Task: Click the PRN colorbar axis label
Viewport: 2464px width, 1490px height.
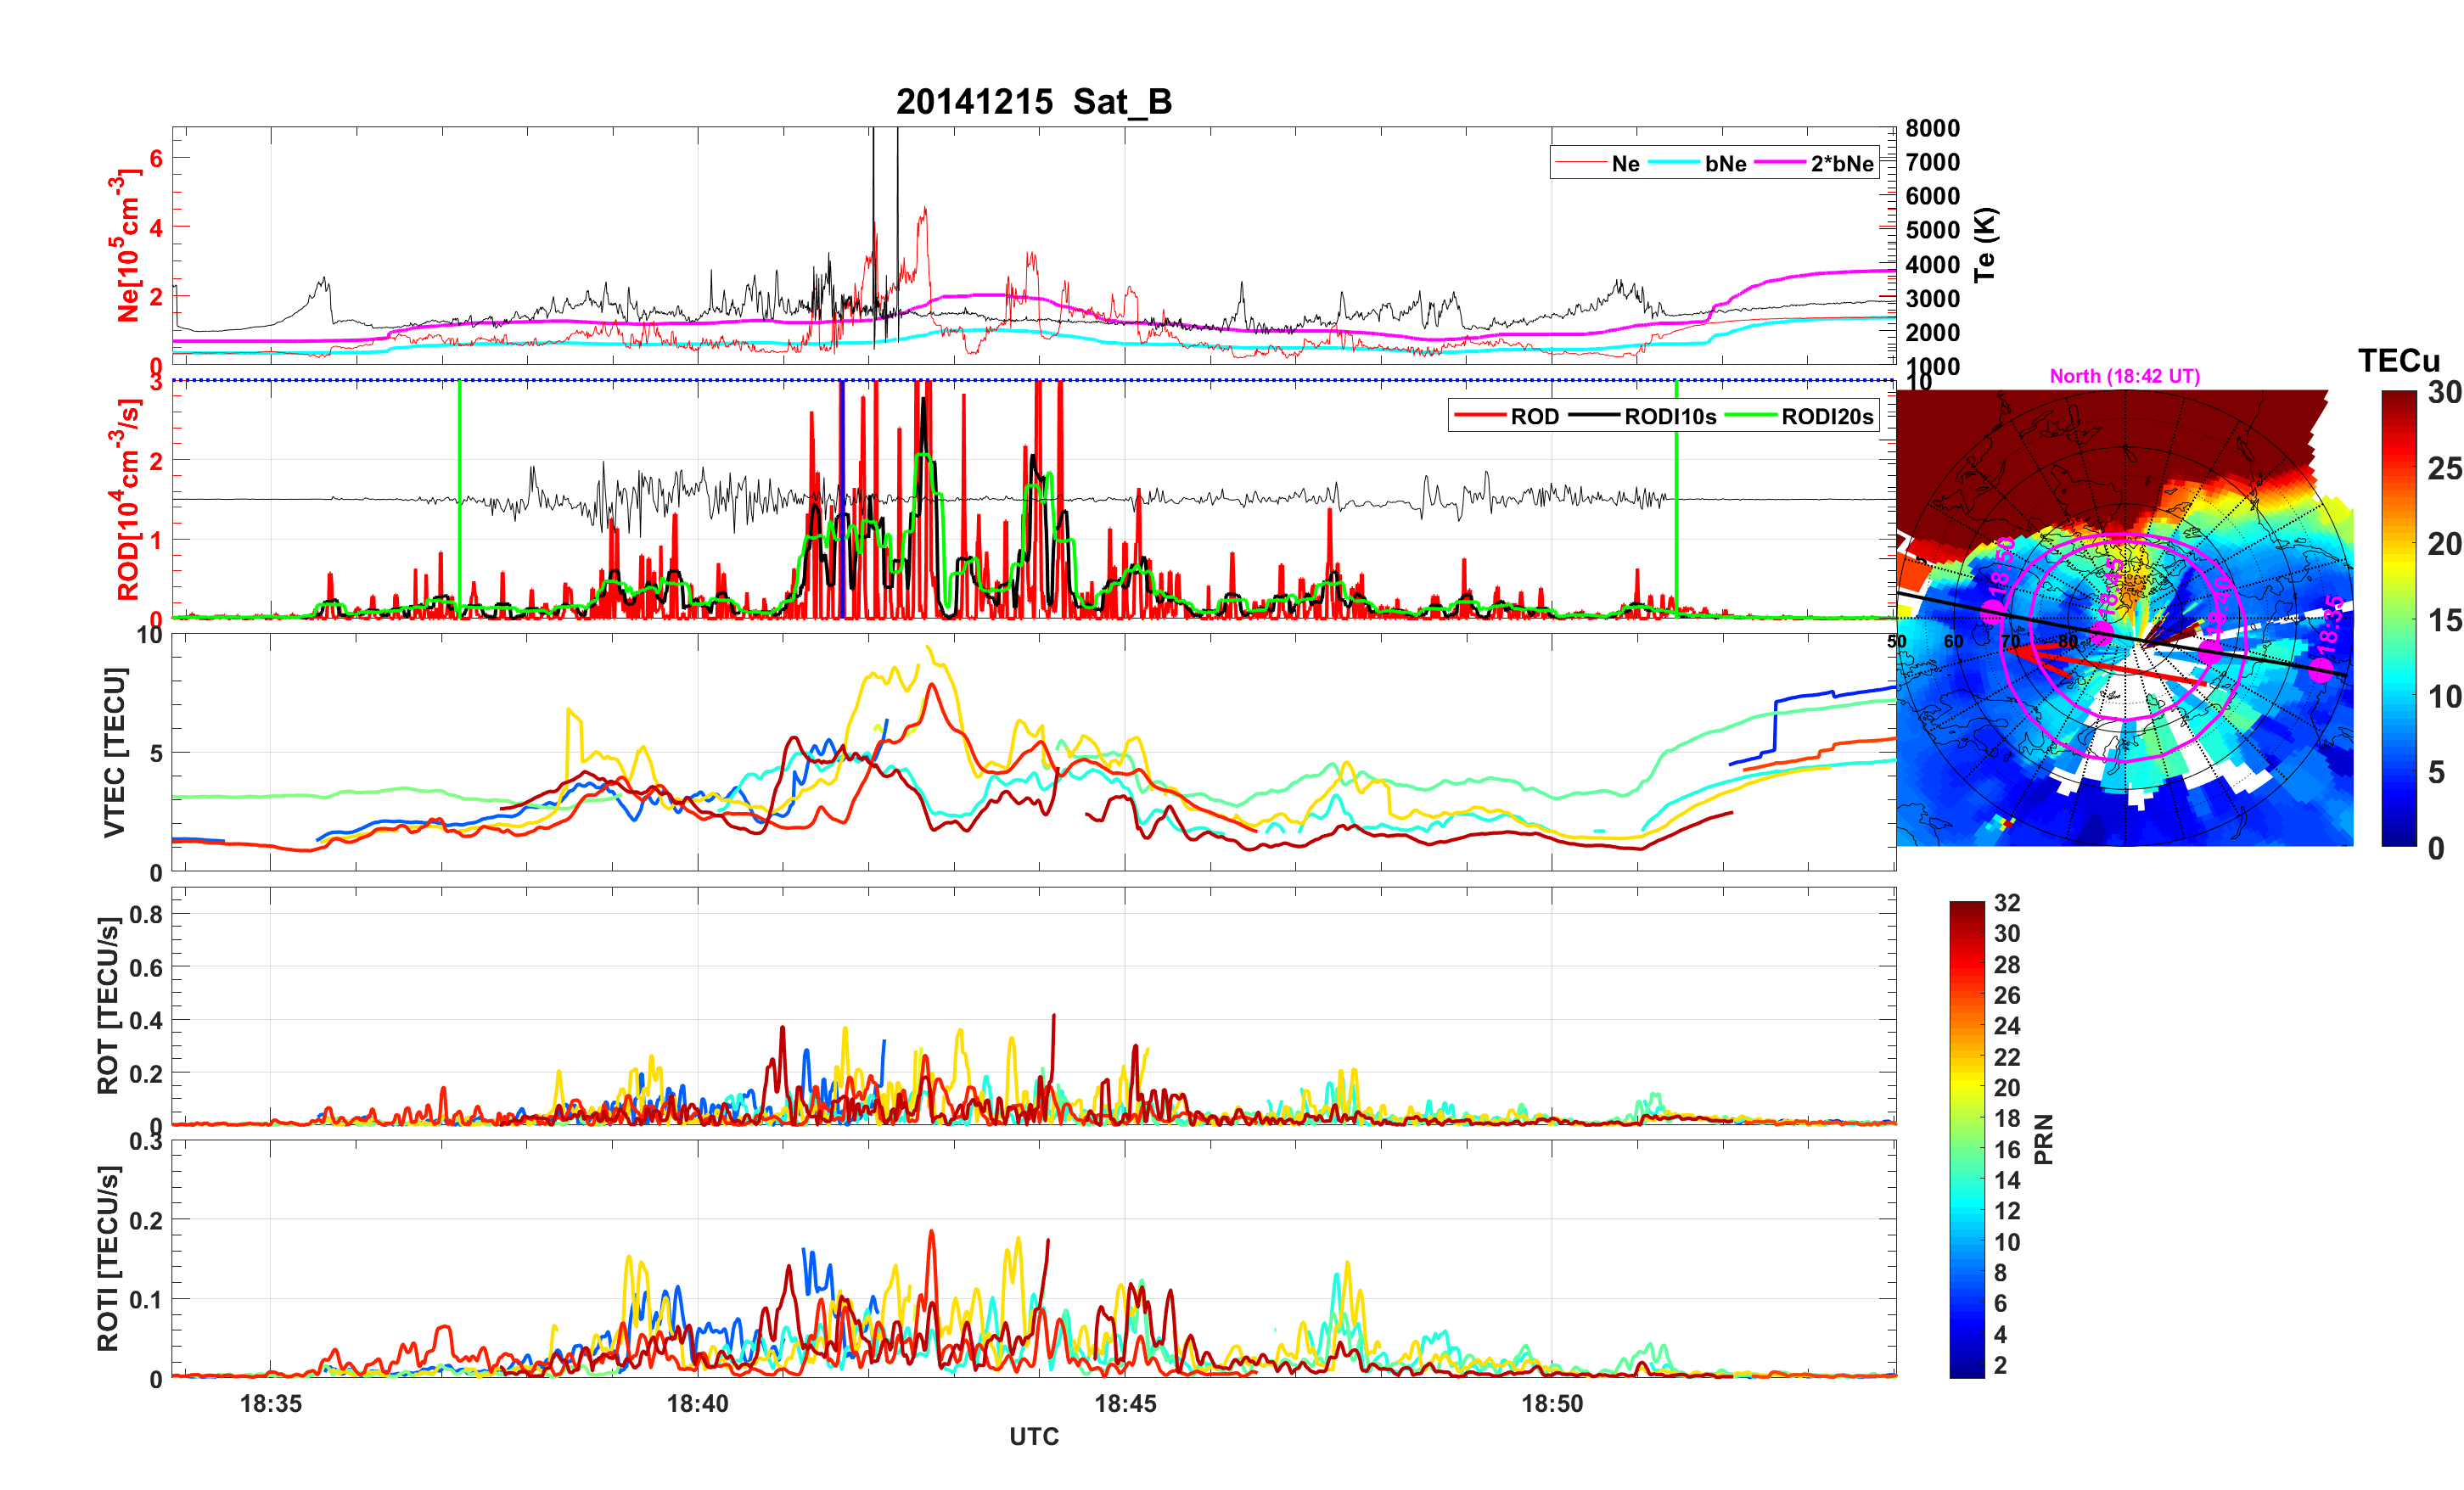Action: click(2044, 1139)
